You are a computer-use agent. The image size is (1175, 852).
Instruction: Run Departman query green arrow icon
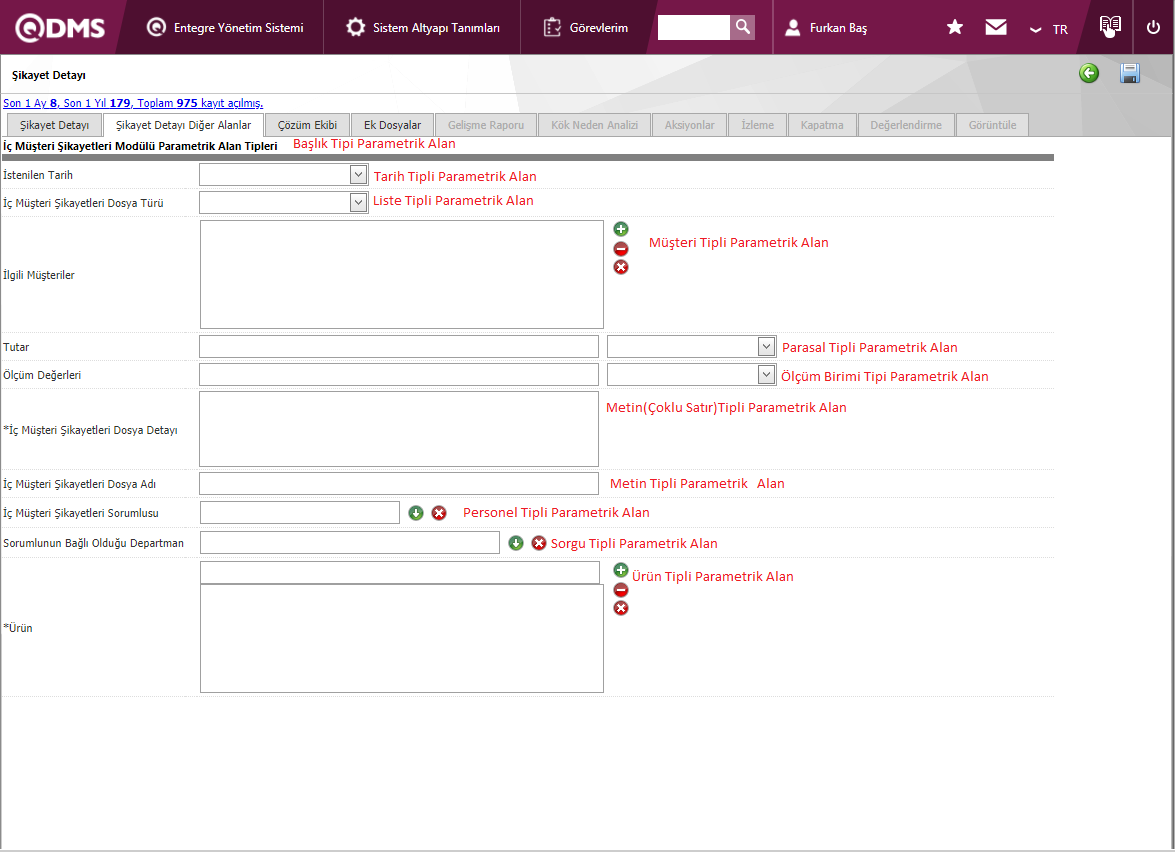516,543
